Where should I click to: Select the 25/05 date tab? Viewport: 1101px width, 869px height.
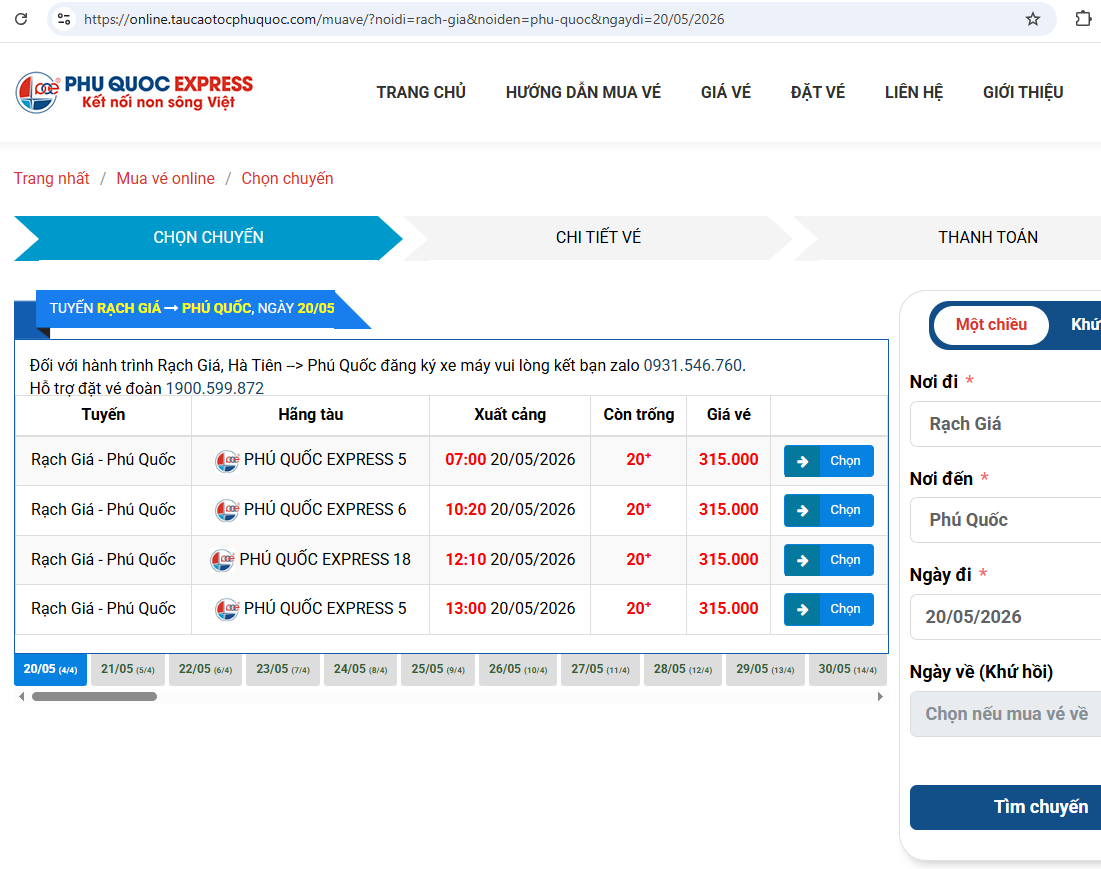438,670
